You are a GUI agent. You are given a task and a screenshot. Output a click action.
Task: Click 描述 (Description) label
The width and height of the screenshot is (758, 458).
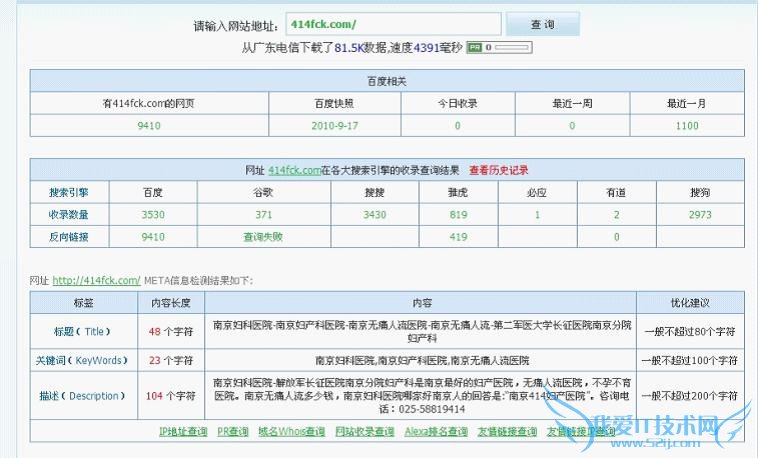pyautogui.click(x=82, y=396)
